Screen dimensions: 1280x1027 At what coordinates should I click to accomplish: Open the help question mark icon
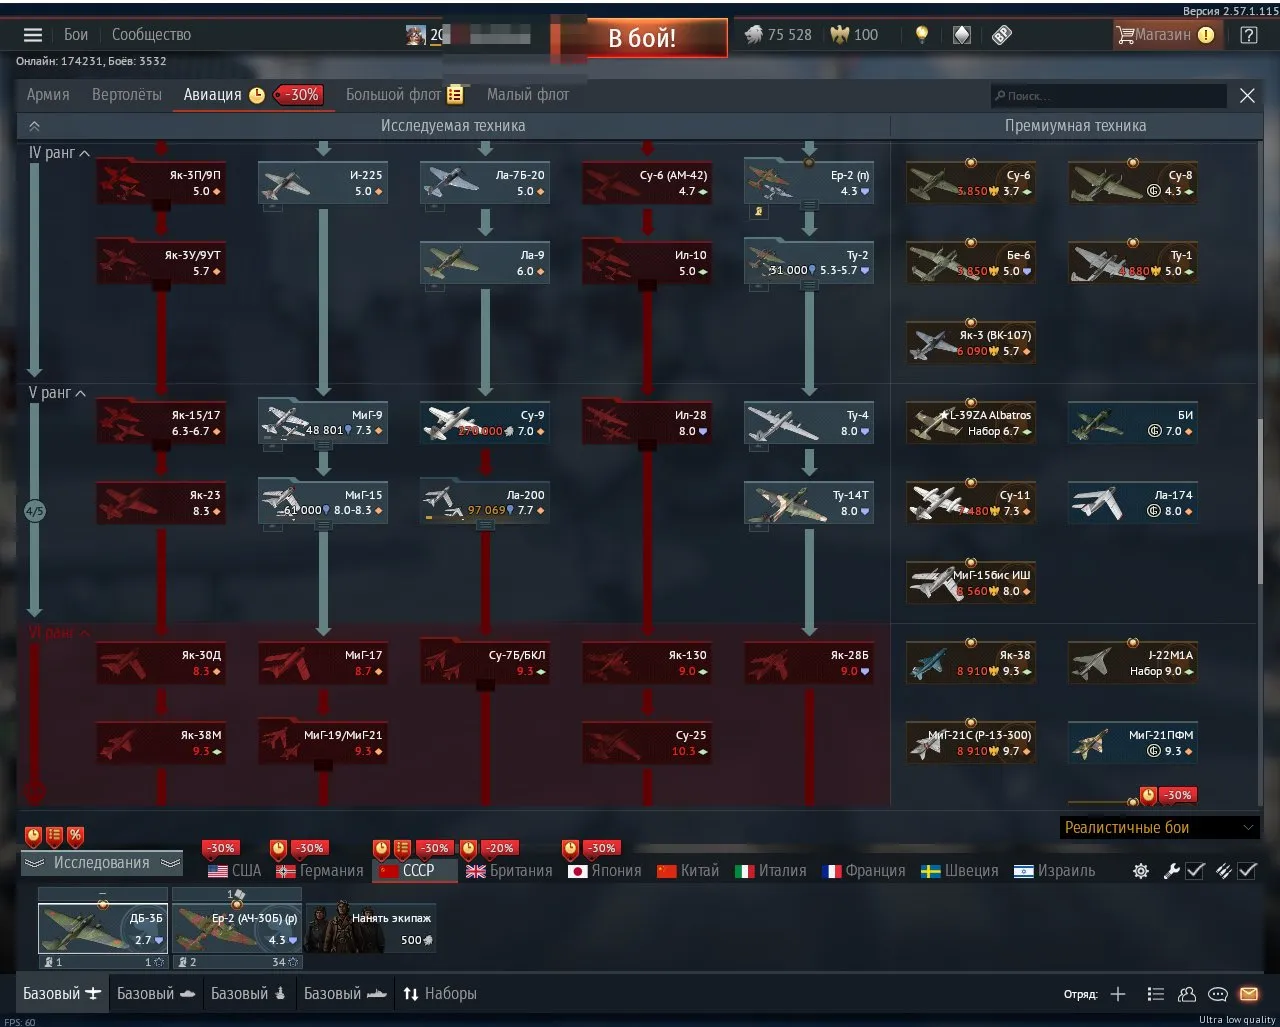[x=1248, y=34]
